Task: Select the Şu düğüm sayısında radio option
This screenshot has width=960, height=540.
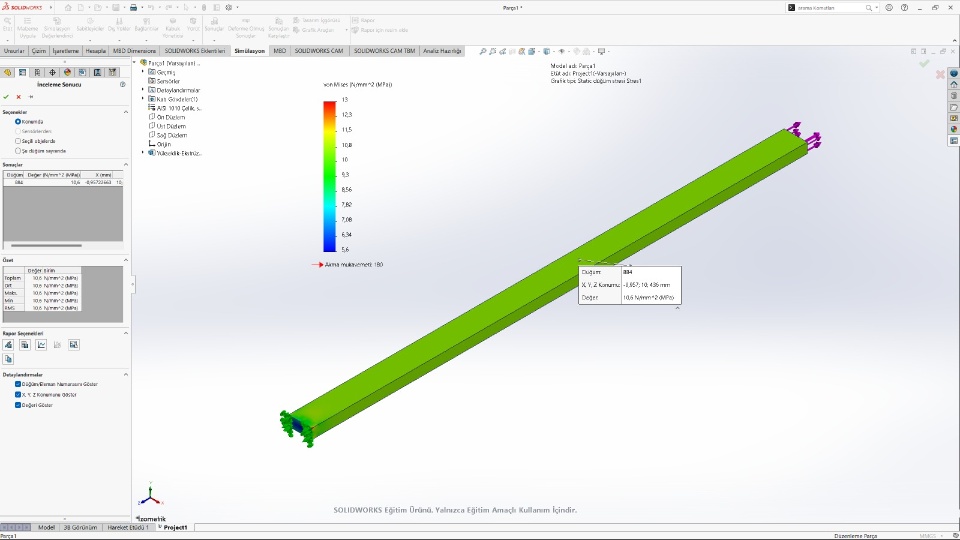Action: [18, 151]
